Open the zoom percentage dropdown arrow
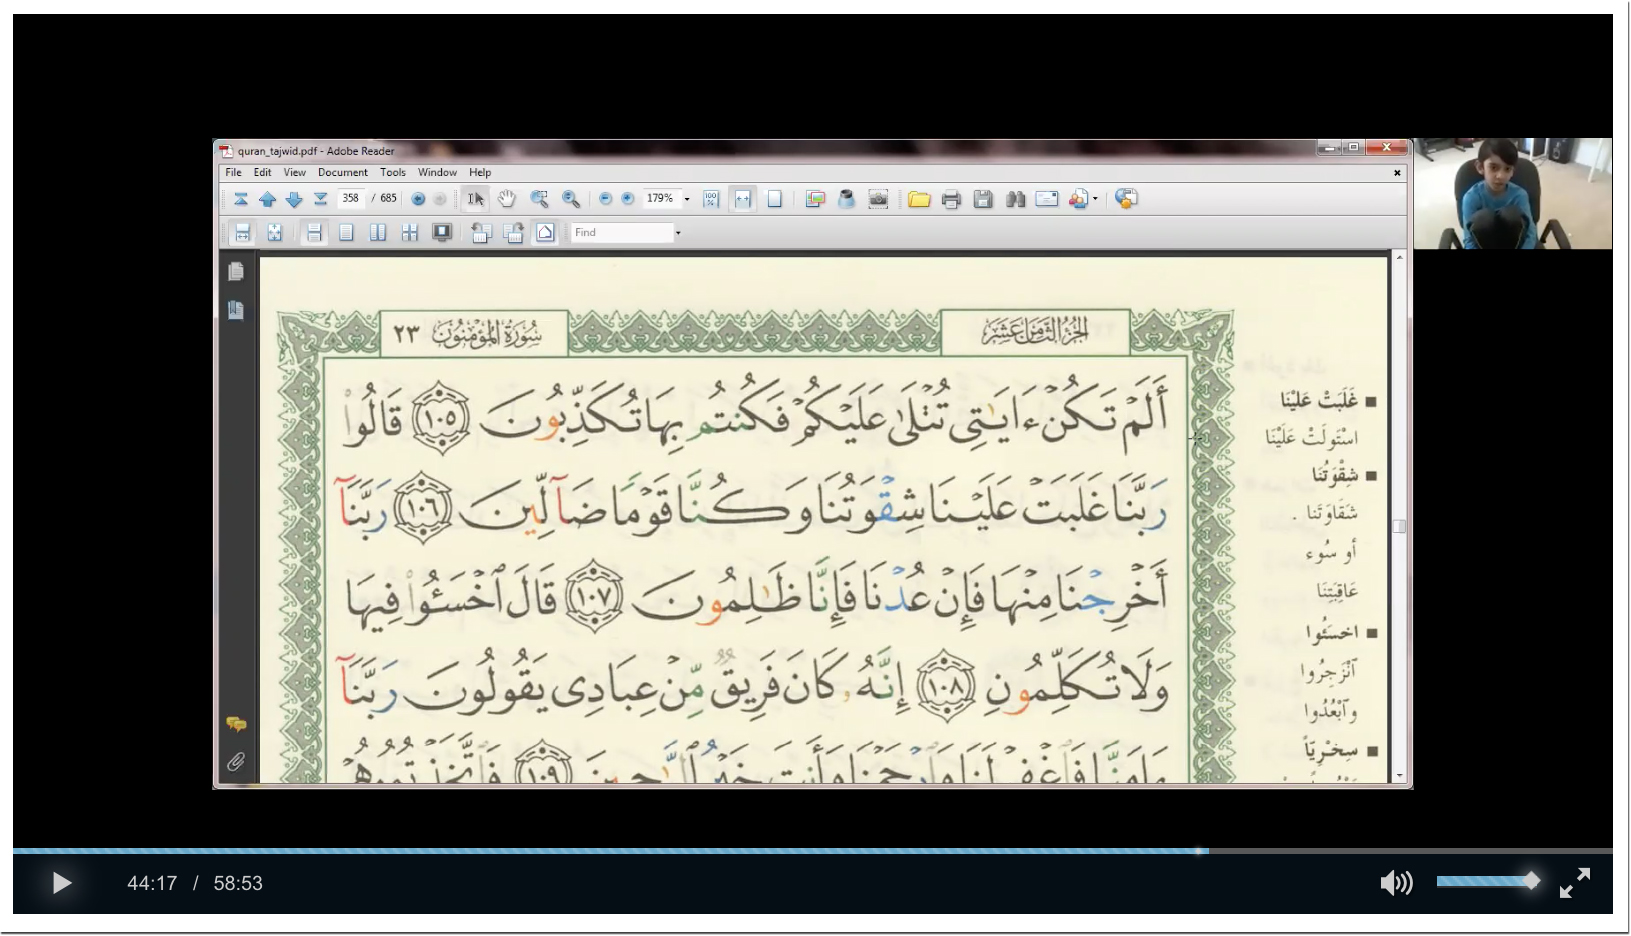The height and width of the screenshot is (936, 1631). click(x=687, y=199)
